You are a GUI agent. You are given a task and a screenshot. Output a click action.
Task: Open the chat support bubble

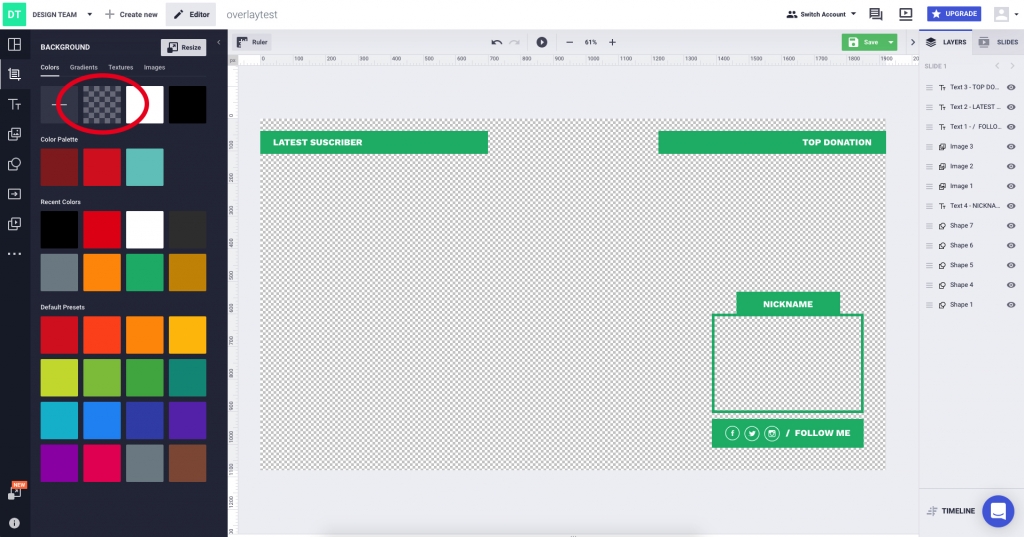pos(997,511)
